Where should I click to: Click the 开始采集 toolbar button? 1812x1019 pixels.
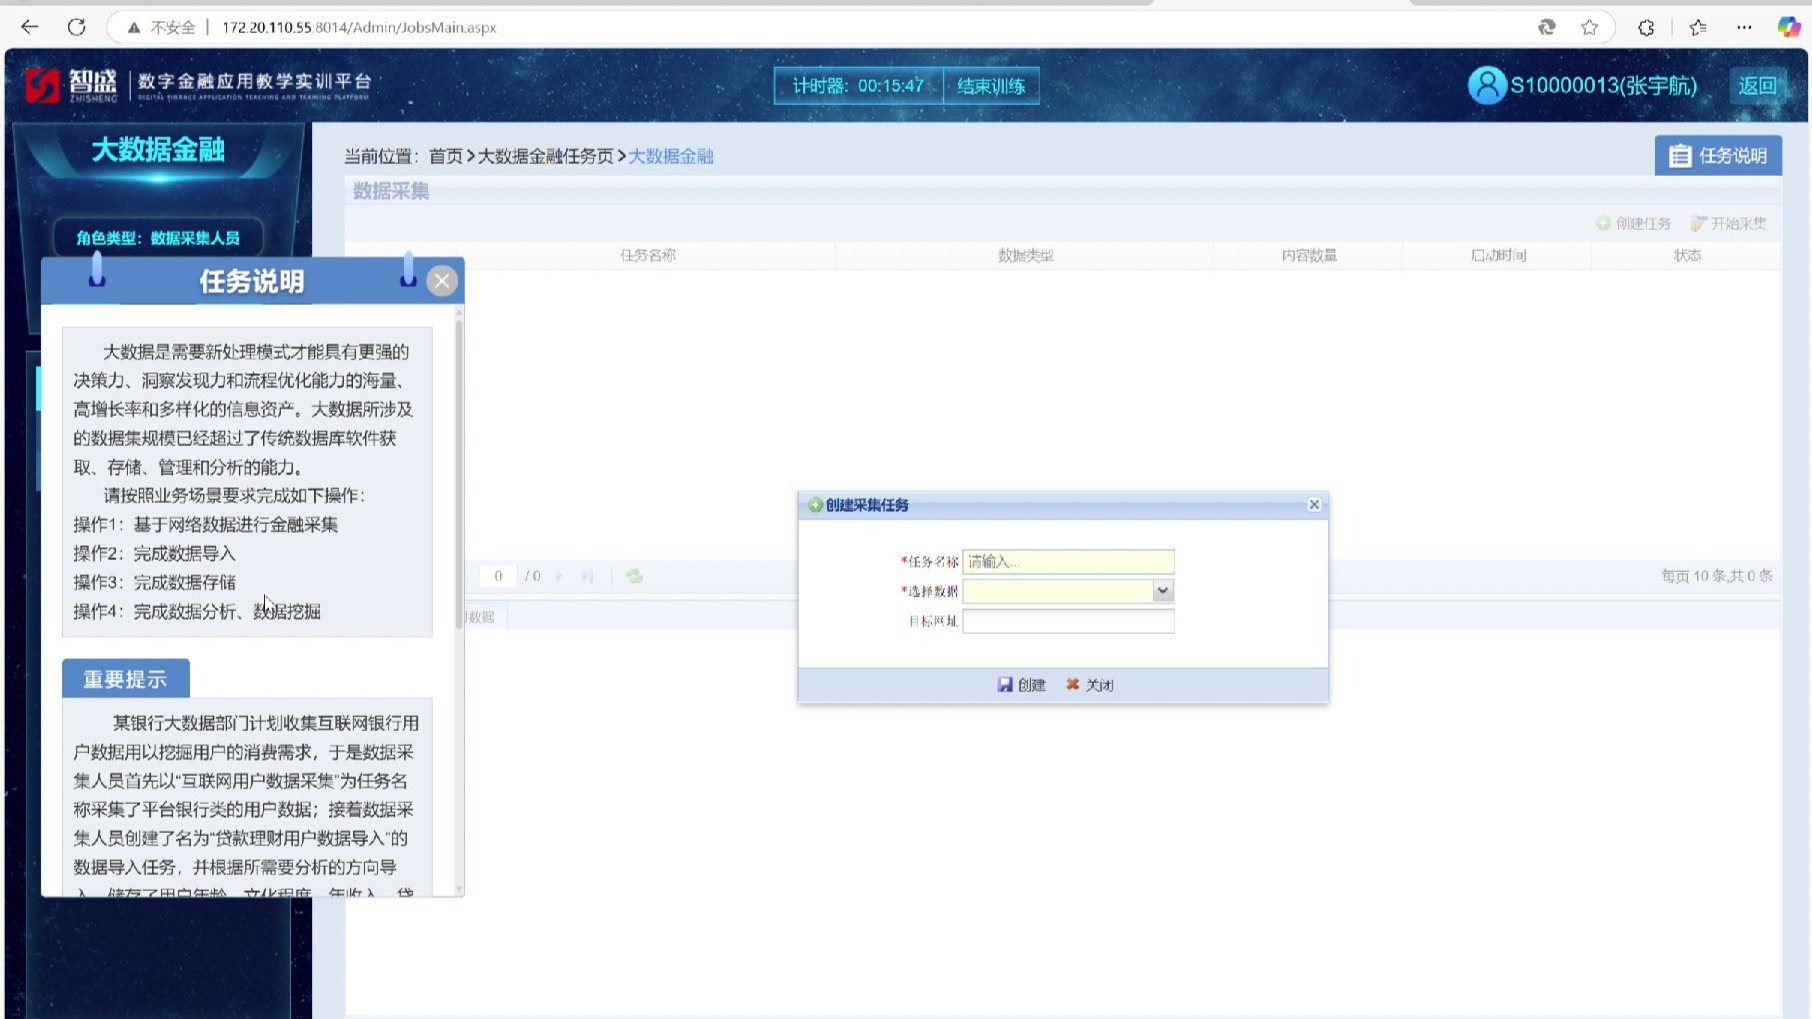click(x=1728, y=223)
